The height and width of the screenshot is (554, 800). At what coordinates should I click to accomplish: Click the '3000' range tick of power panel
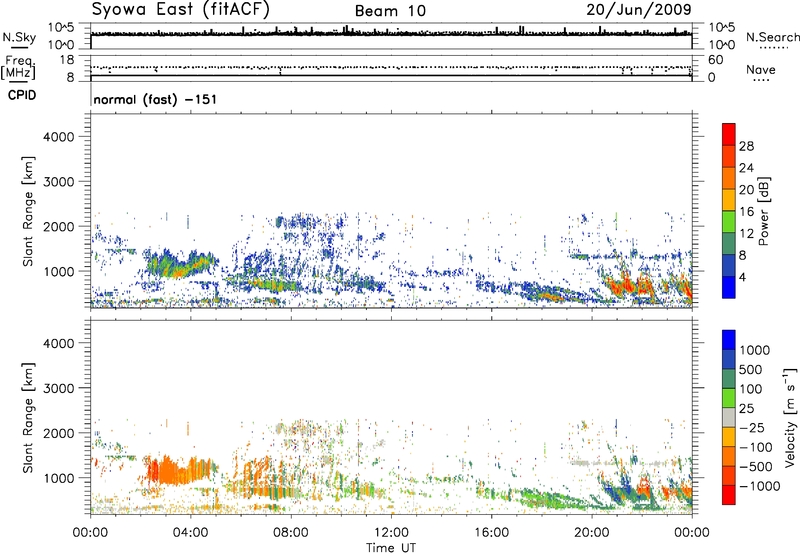(x=58, y=182)
